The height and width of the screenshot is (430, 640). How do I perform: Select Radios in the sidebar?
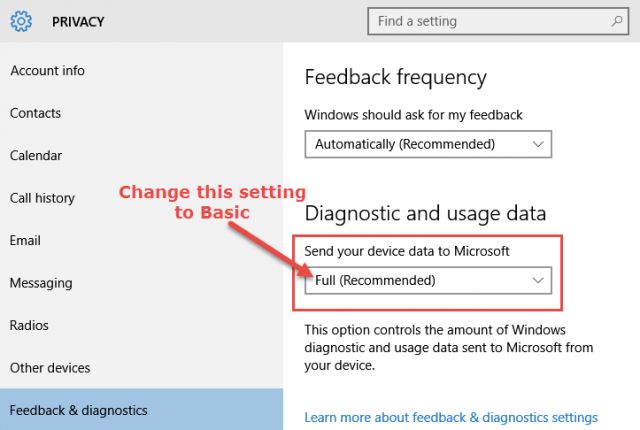click(29, 325)
